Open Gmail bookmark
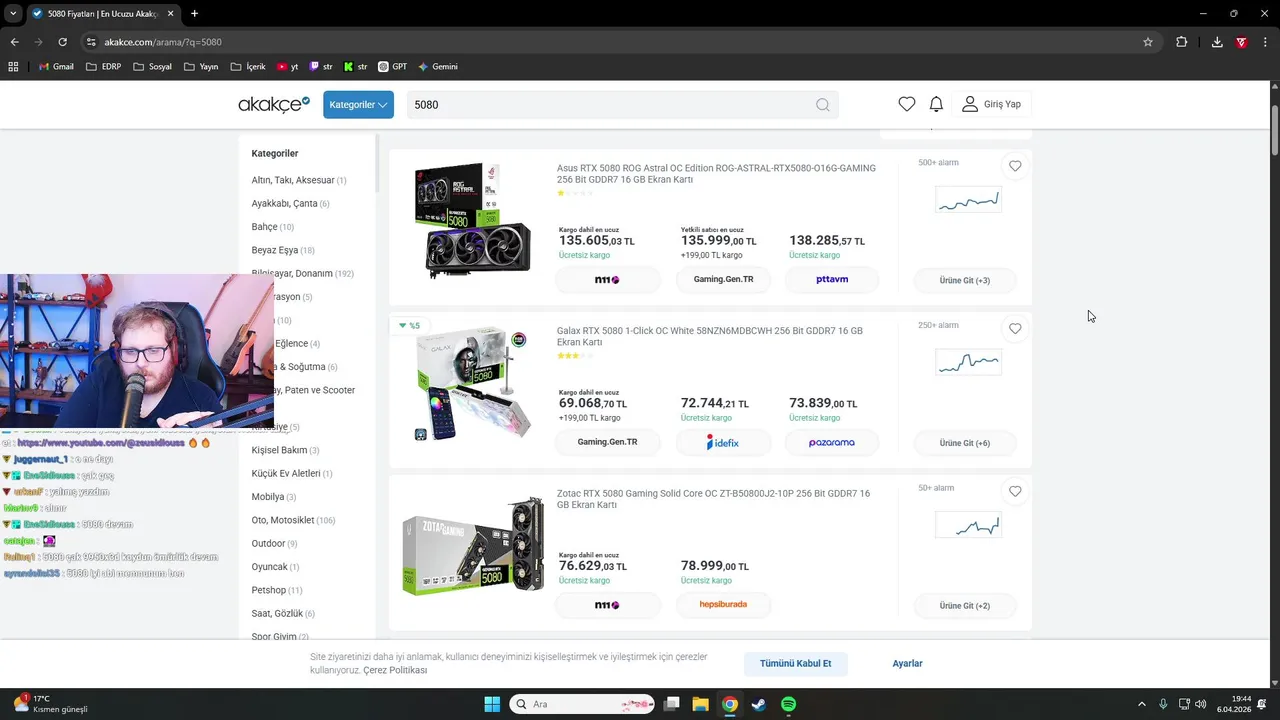1280x720 pixels. pyautogui.click(x=55, y=67)
